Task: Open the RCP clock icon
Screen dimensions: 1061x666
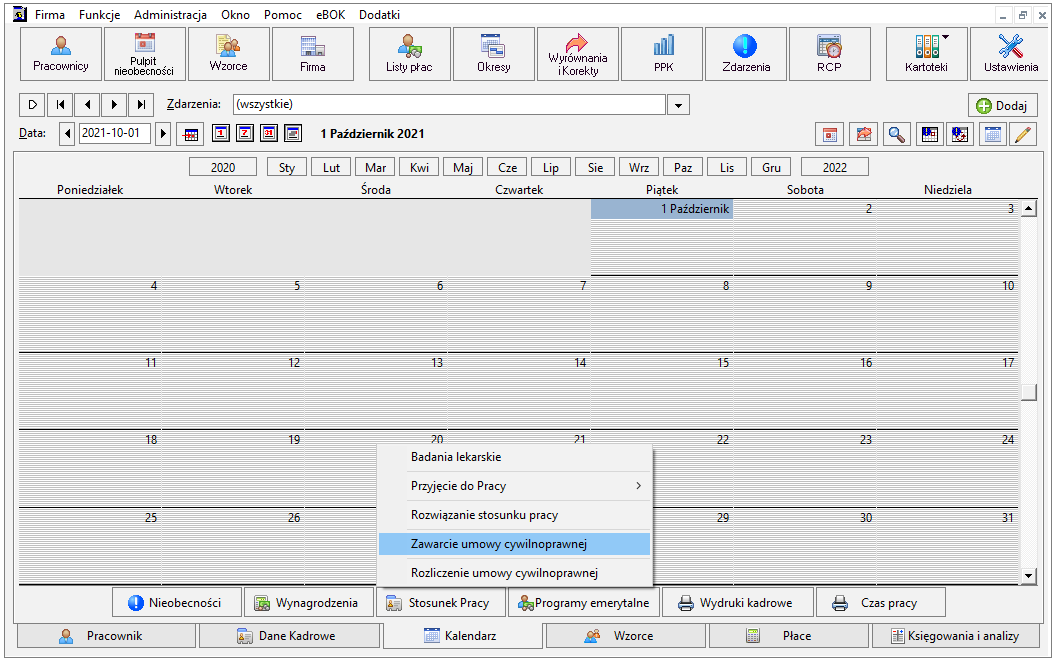Action: [x=829, y=54]
